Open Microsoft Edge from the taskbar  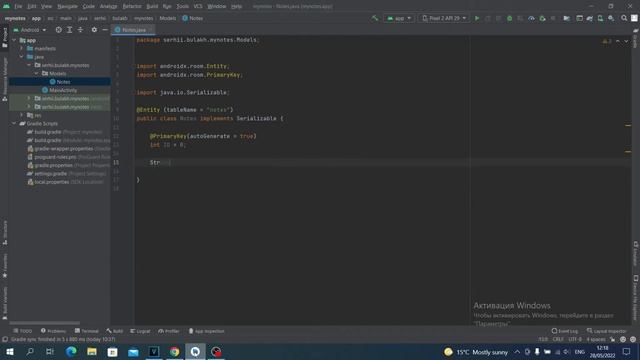pyautogui.click(x=71, y=351)
